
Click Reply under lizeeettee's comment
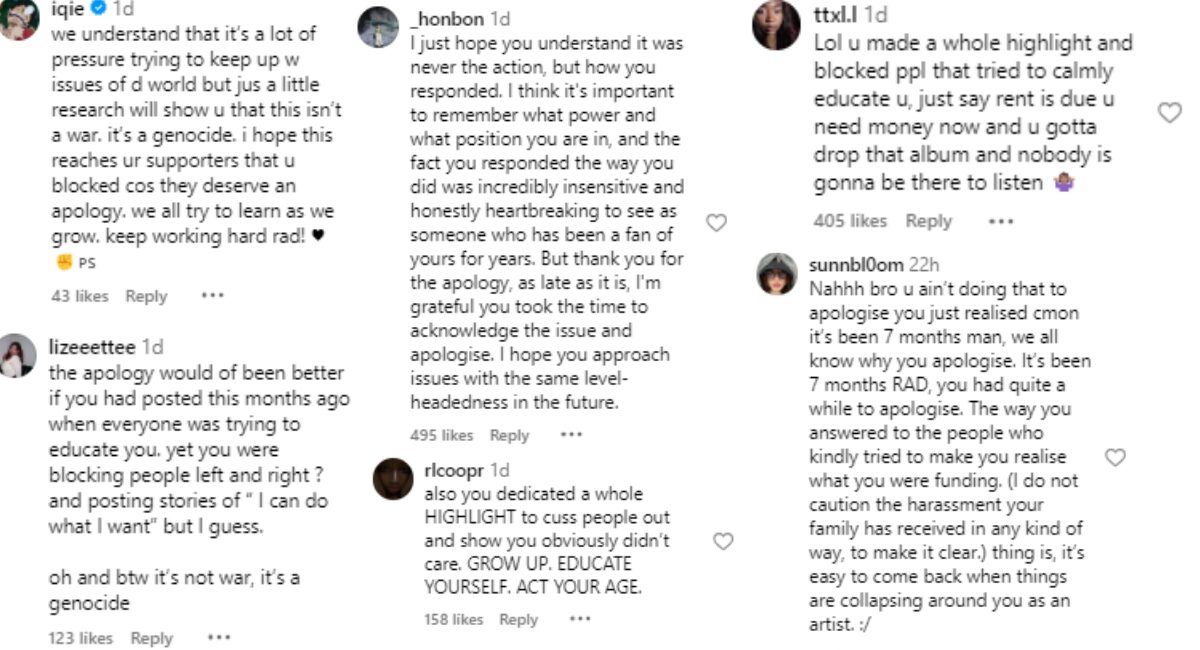pos(151,638)
